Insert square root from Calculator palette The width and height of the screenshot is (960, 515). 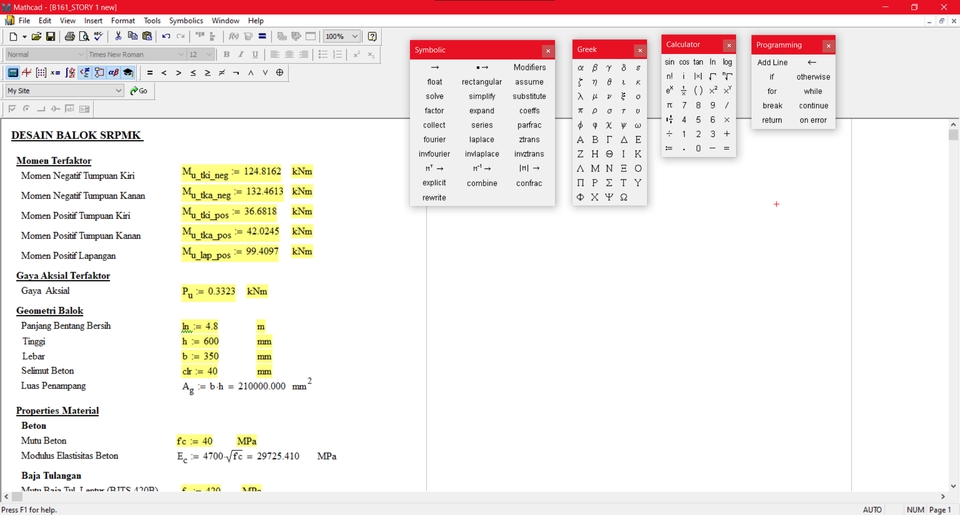coord(713,77)
